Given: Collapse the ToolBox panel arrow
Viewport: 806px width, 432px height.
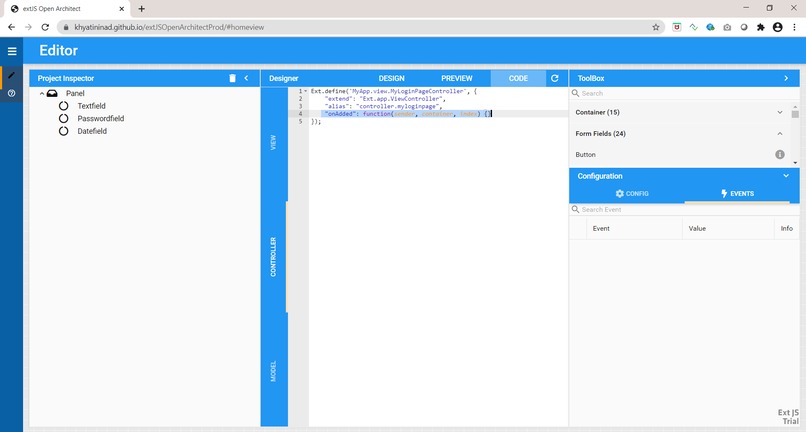Looking at the screenshot, I should [786, 78].
